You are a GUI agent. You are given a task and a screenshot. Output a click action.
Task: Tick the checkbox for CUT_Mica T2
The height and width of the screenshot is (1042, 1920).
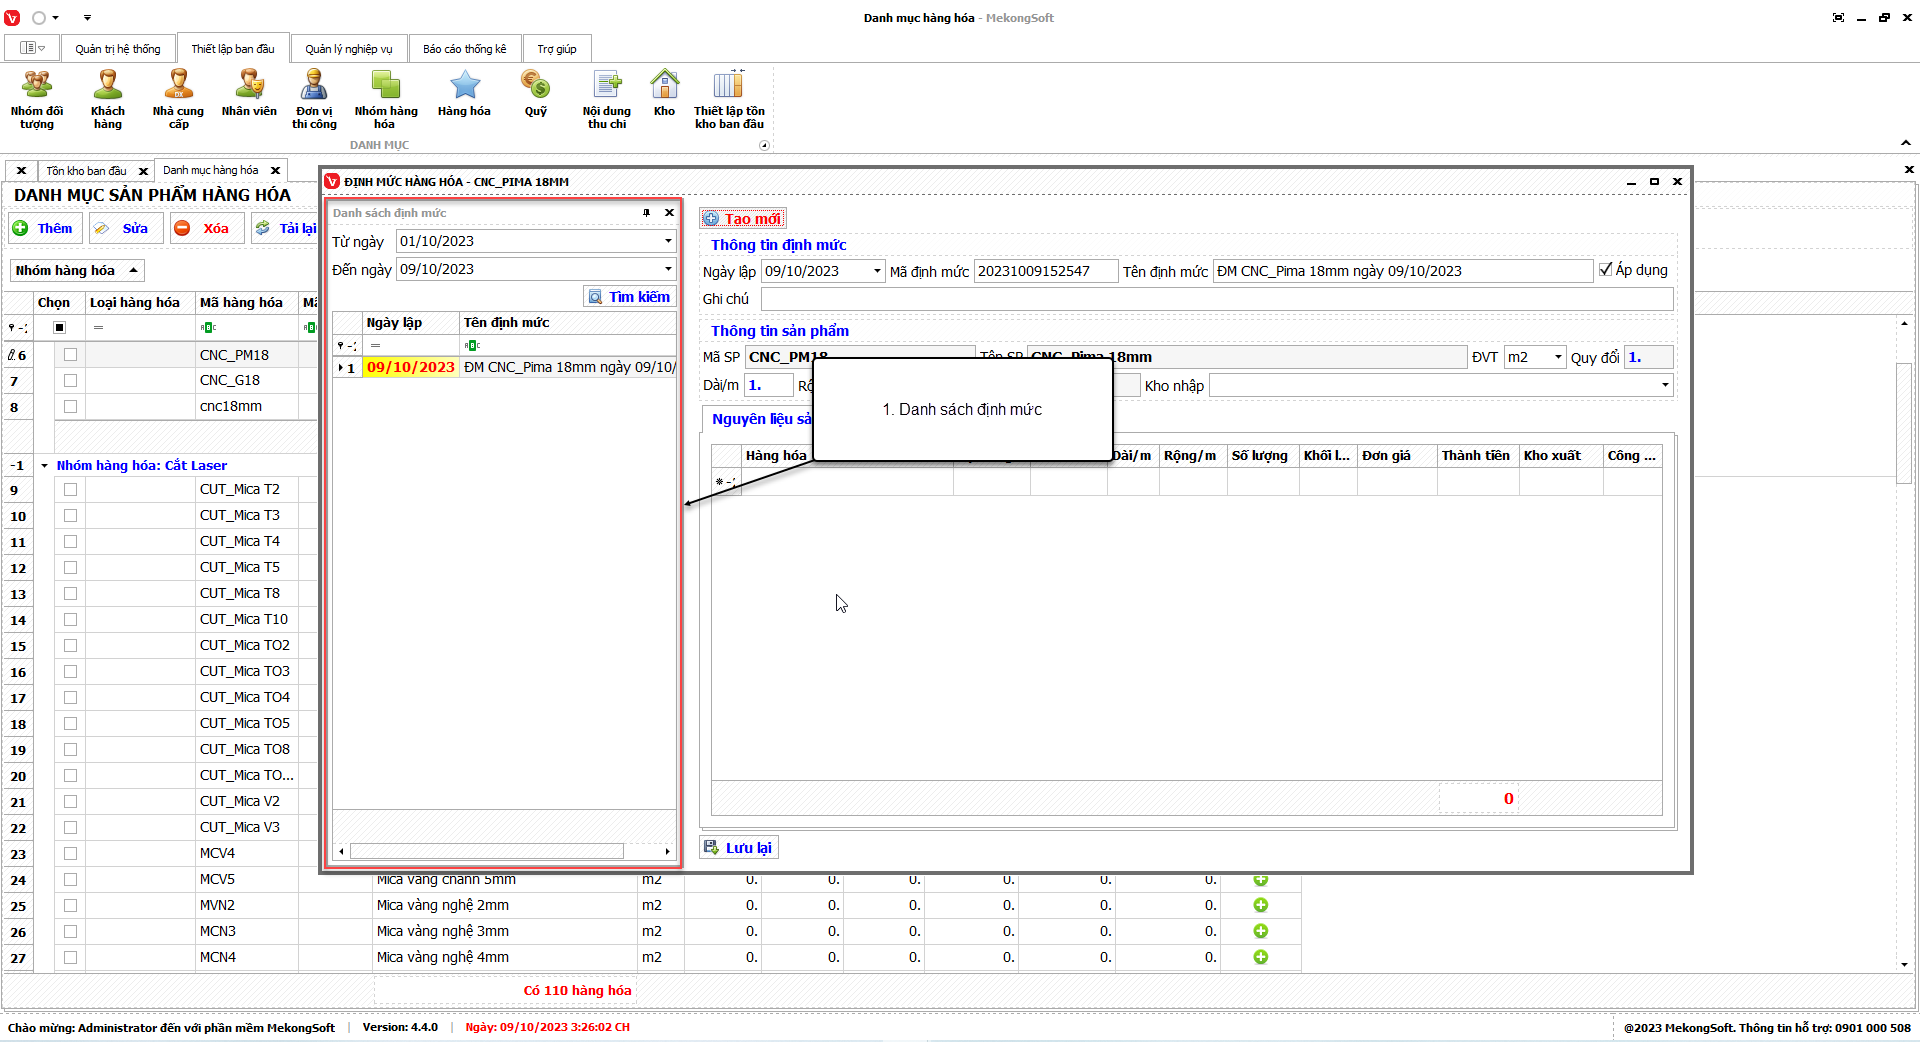[x=70, y=490]
